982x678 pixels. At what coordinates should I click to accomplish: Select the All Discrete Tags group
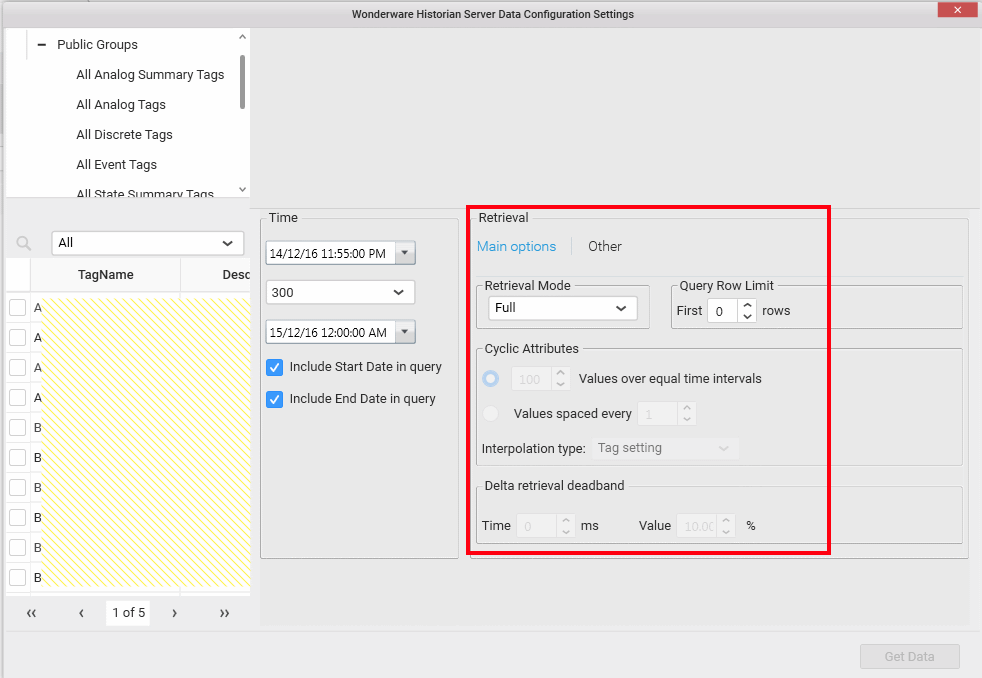[124, 135]
